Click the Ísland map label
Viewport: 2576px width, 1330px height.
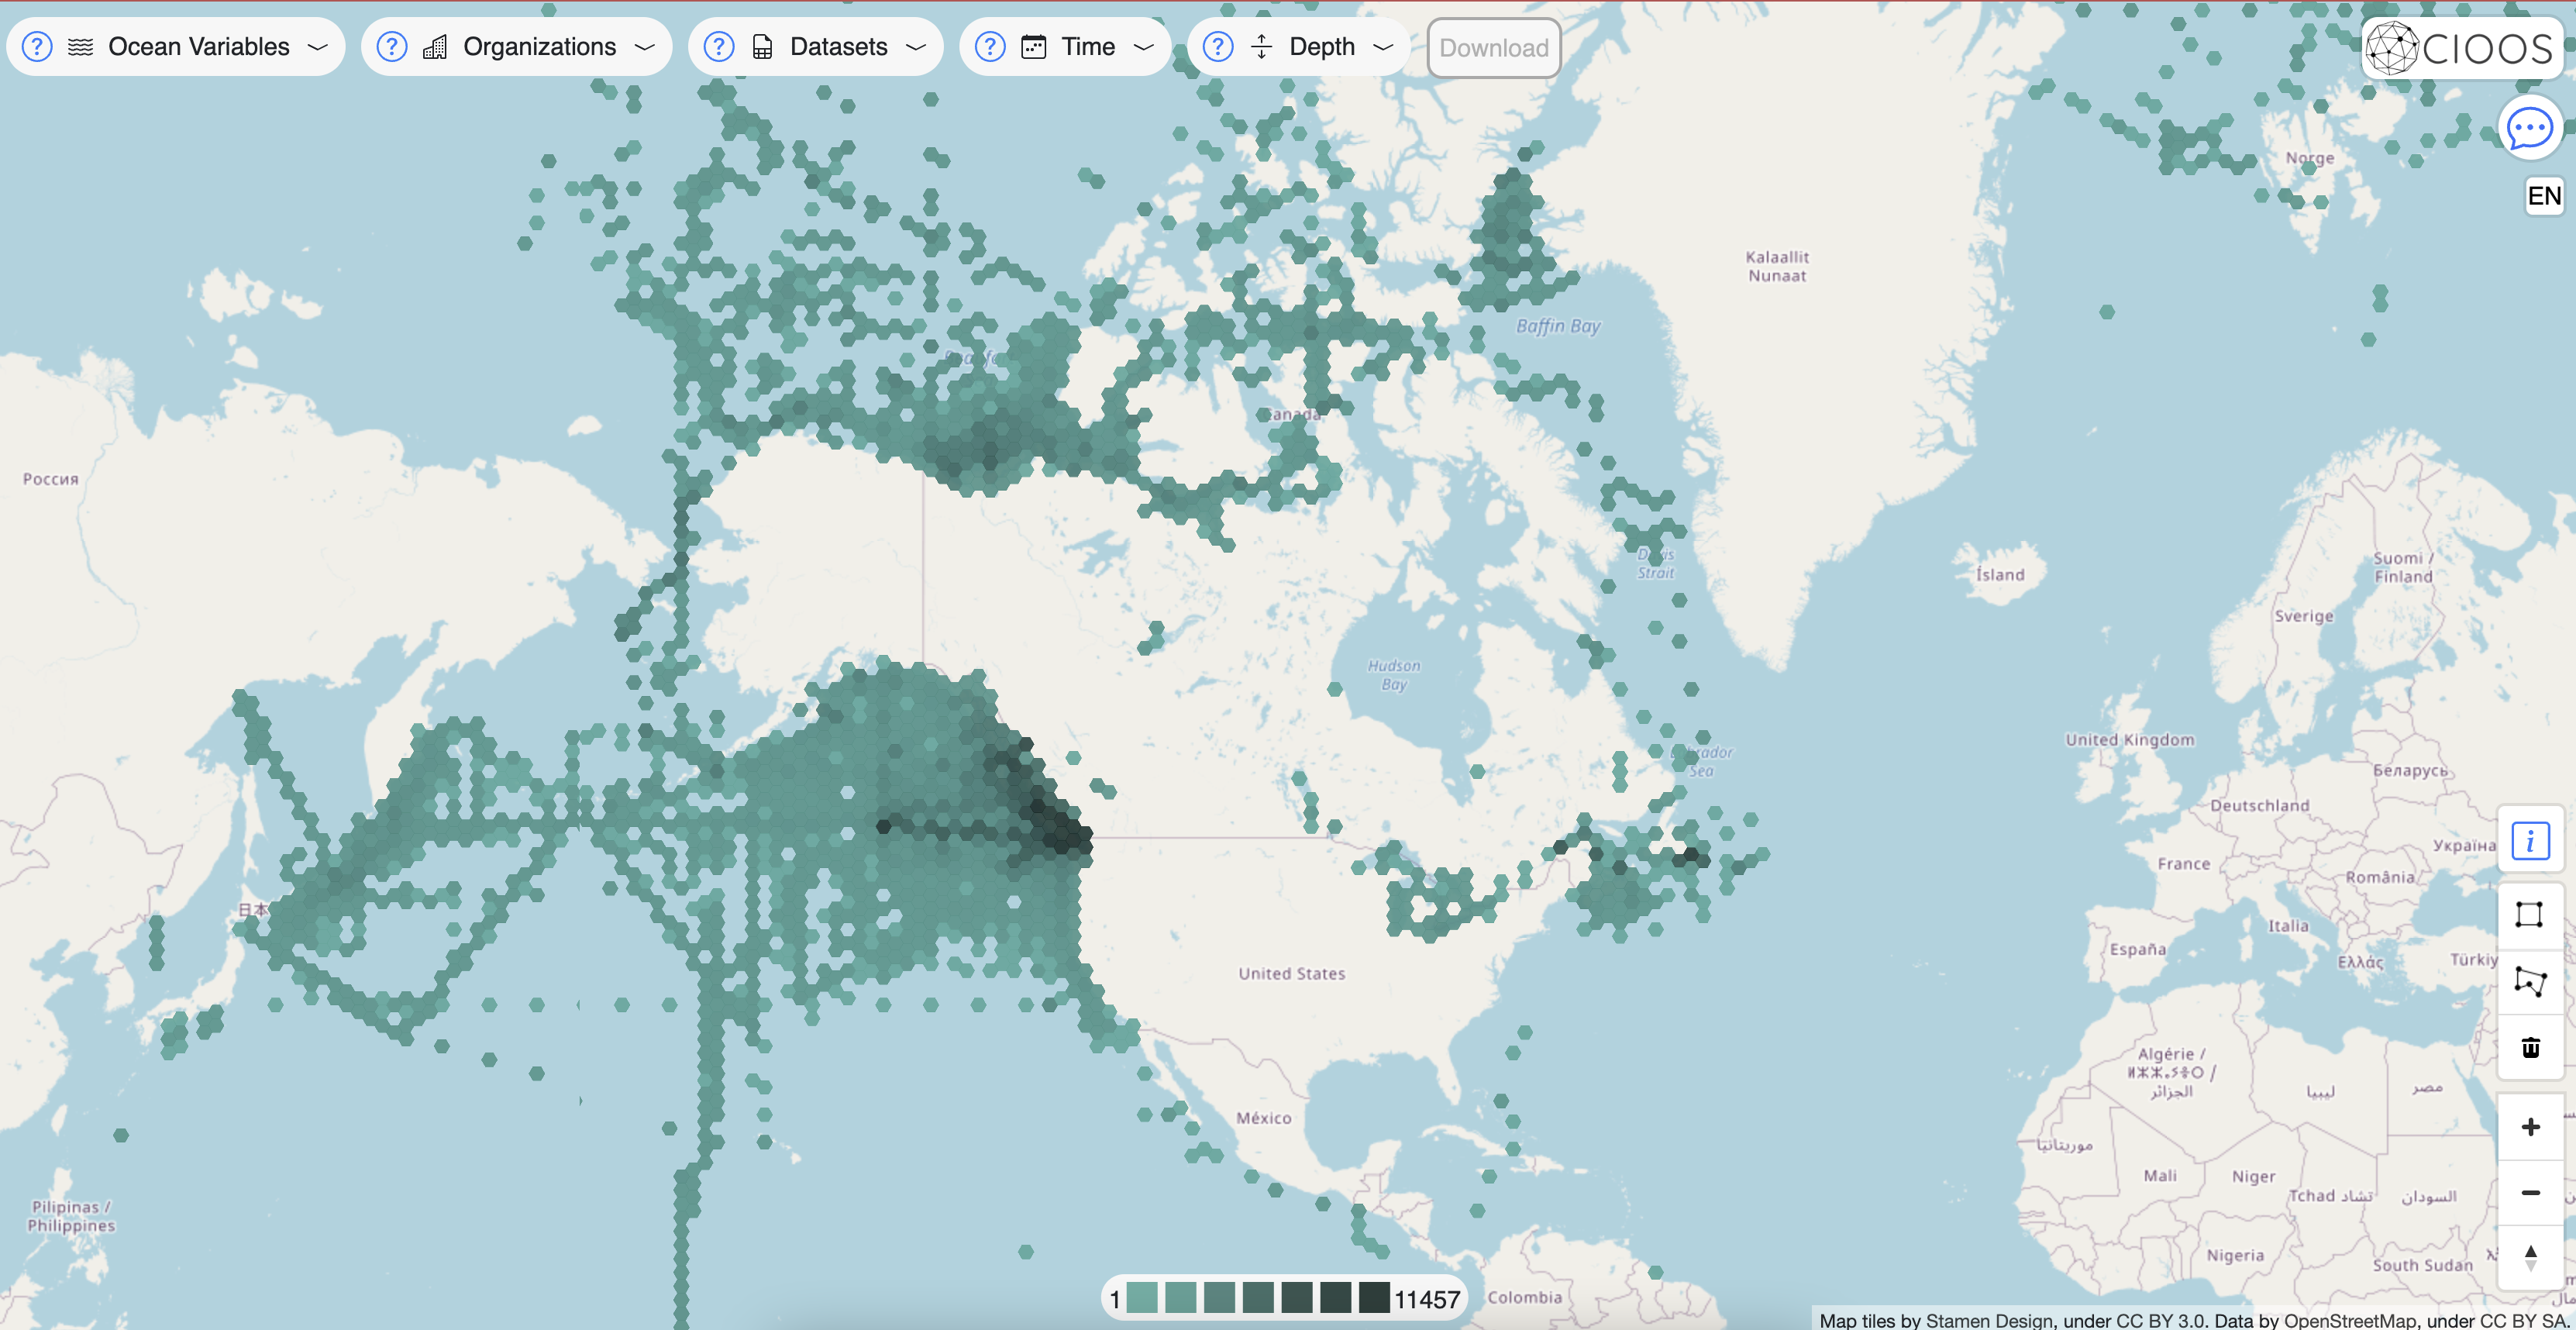coord(2000,574)
